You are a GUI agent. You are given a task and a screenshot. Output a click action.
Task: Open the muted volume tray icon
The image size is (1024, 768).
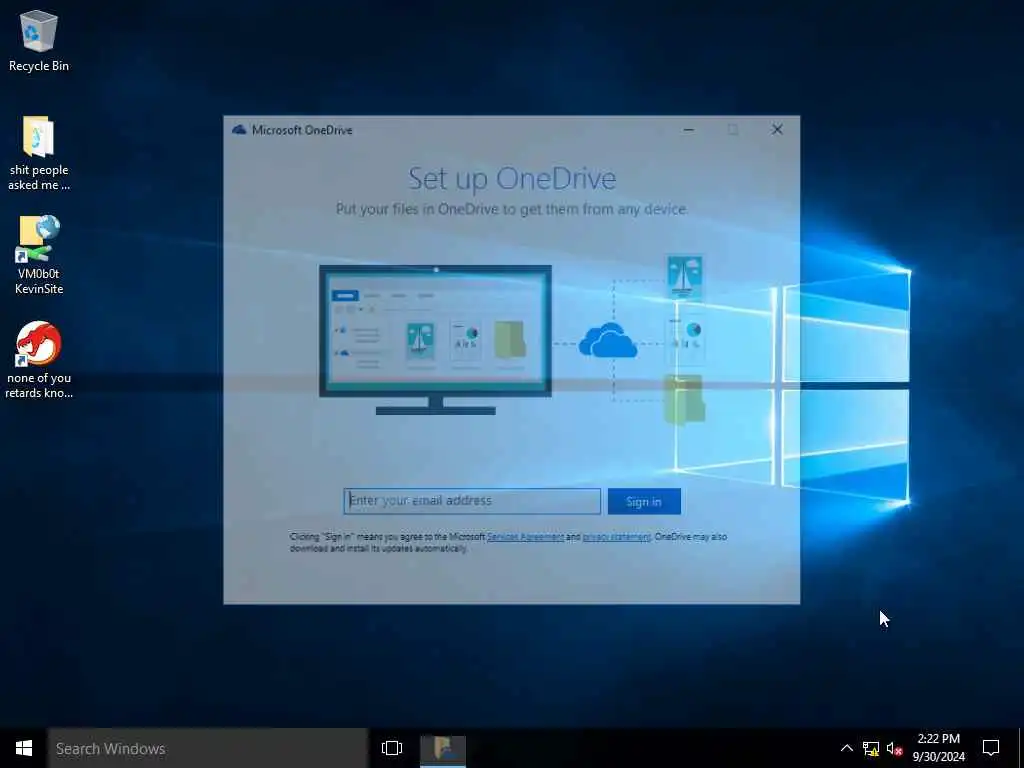[x=894, y=748]
